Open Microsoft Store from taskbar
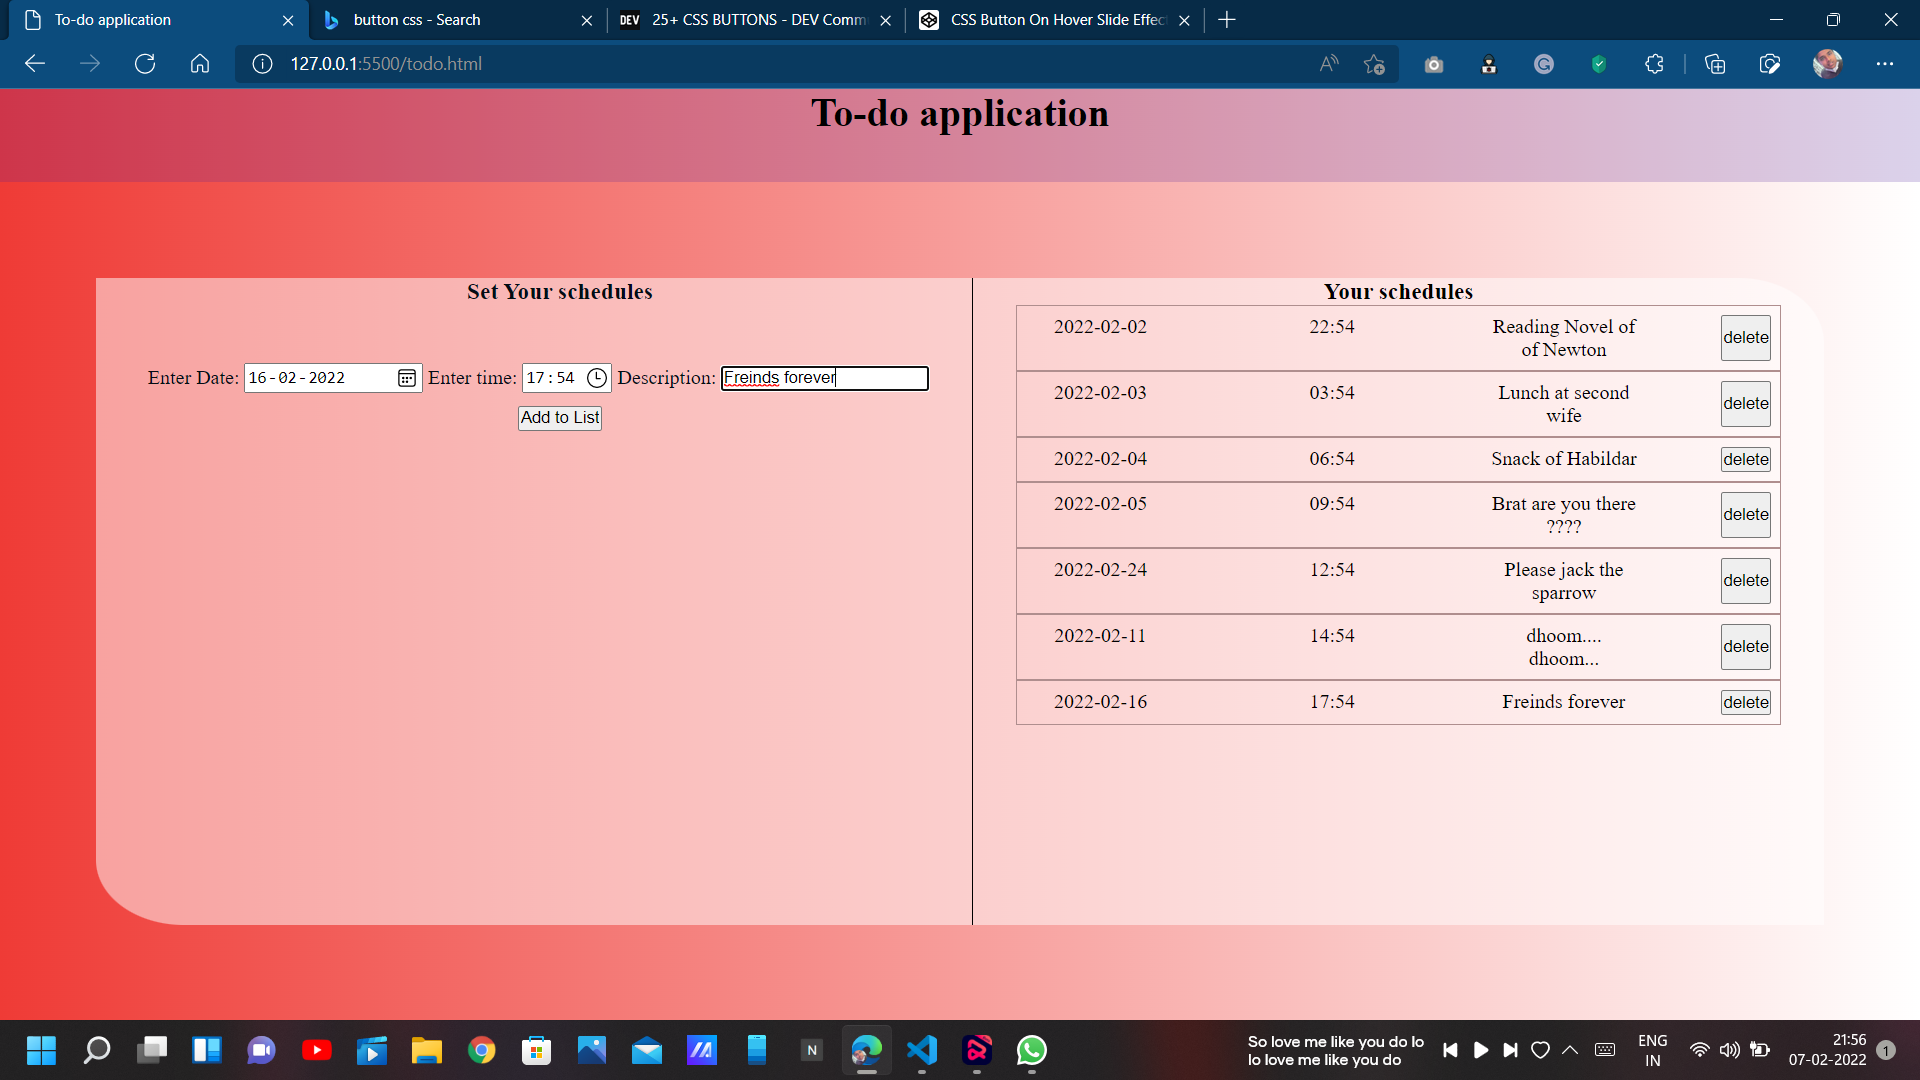1920x1080 pixels. 537,1050
